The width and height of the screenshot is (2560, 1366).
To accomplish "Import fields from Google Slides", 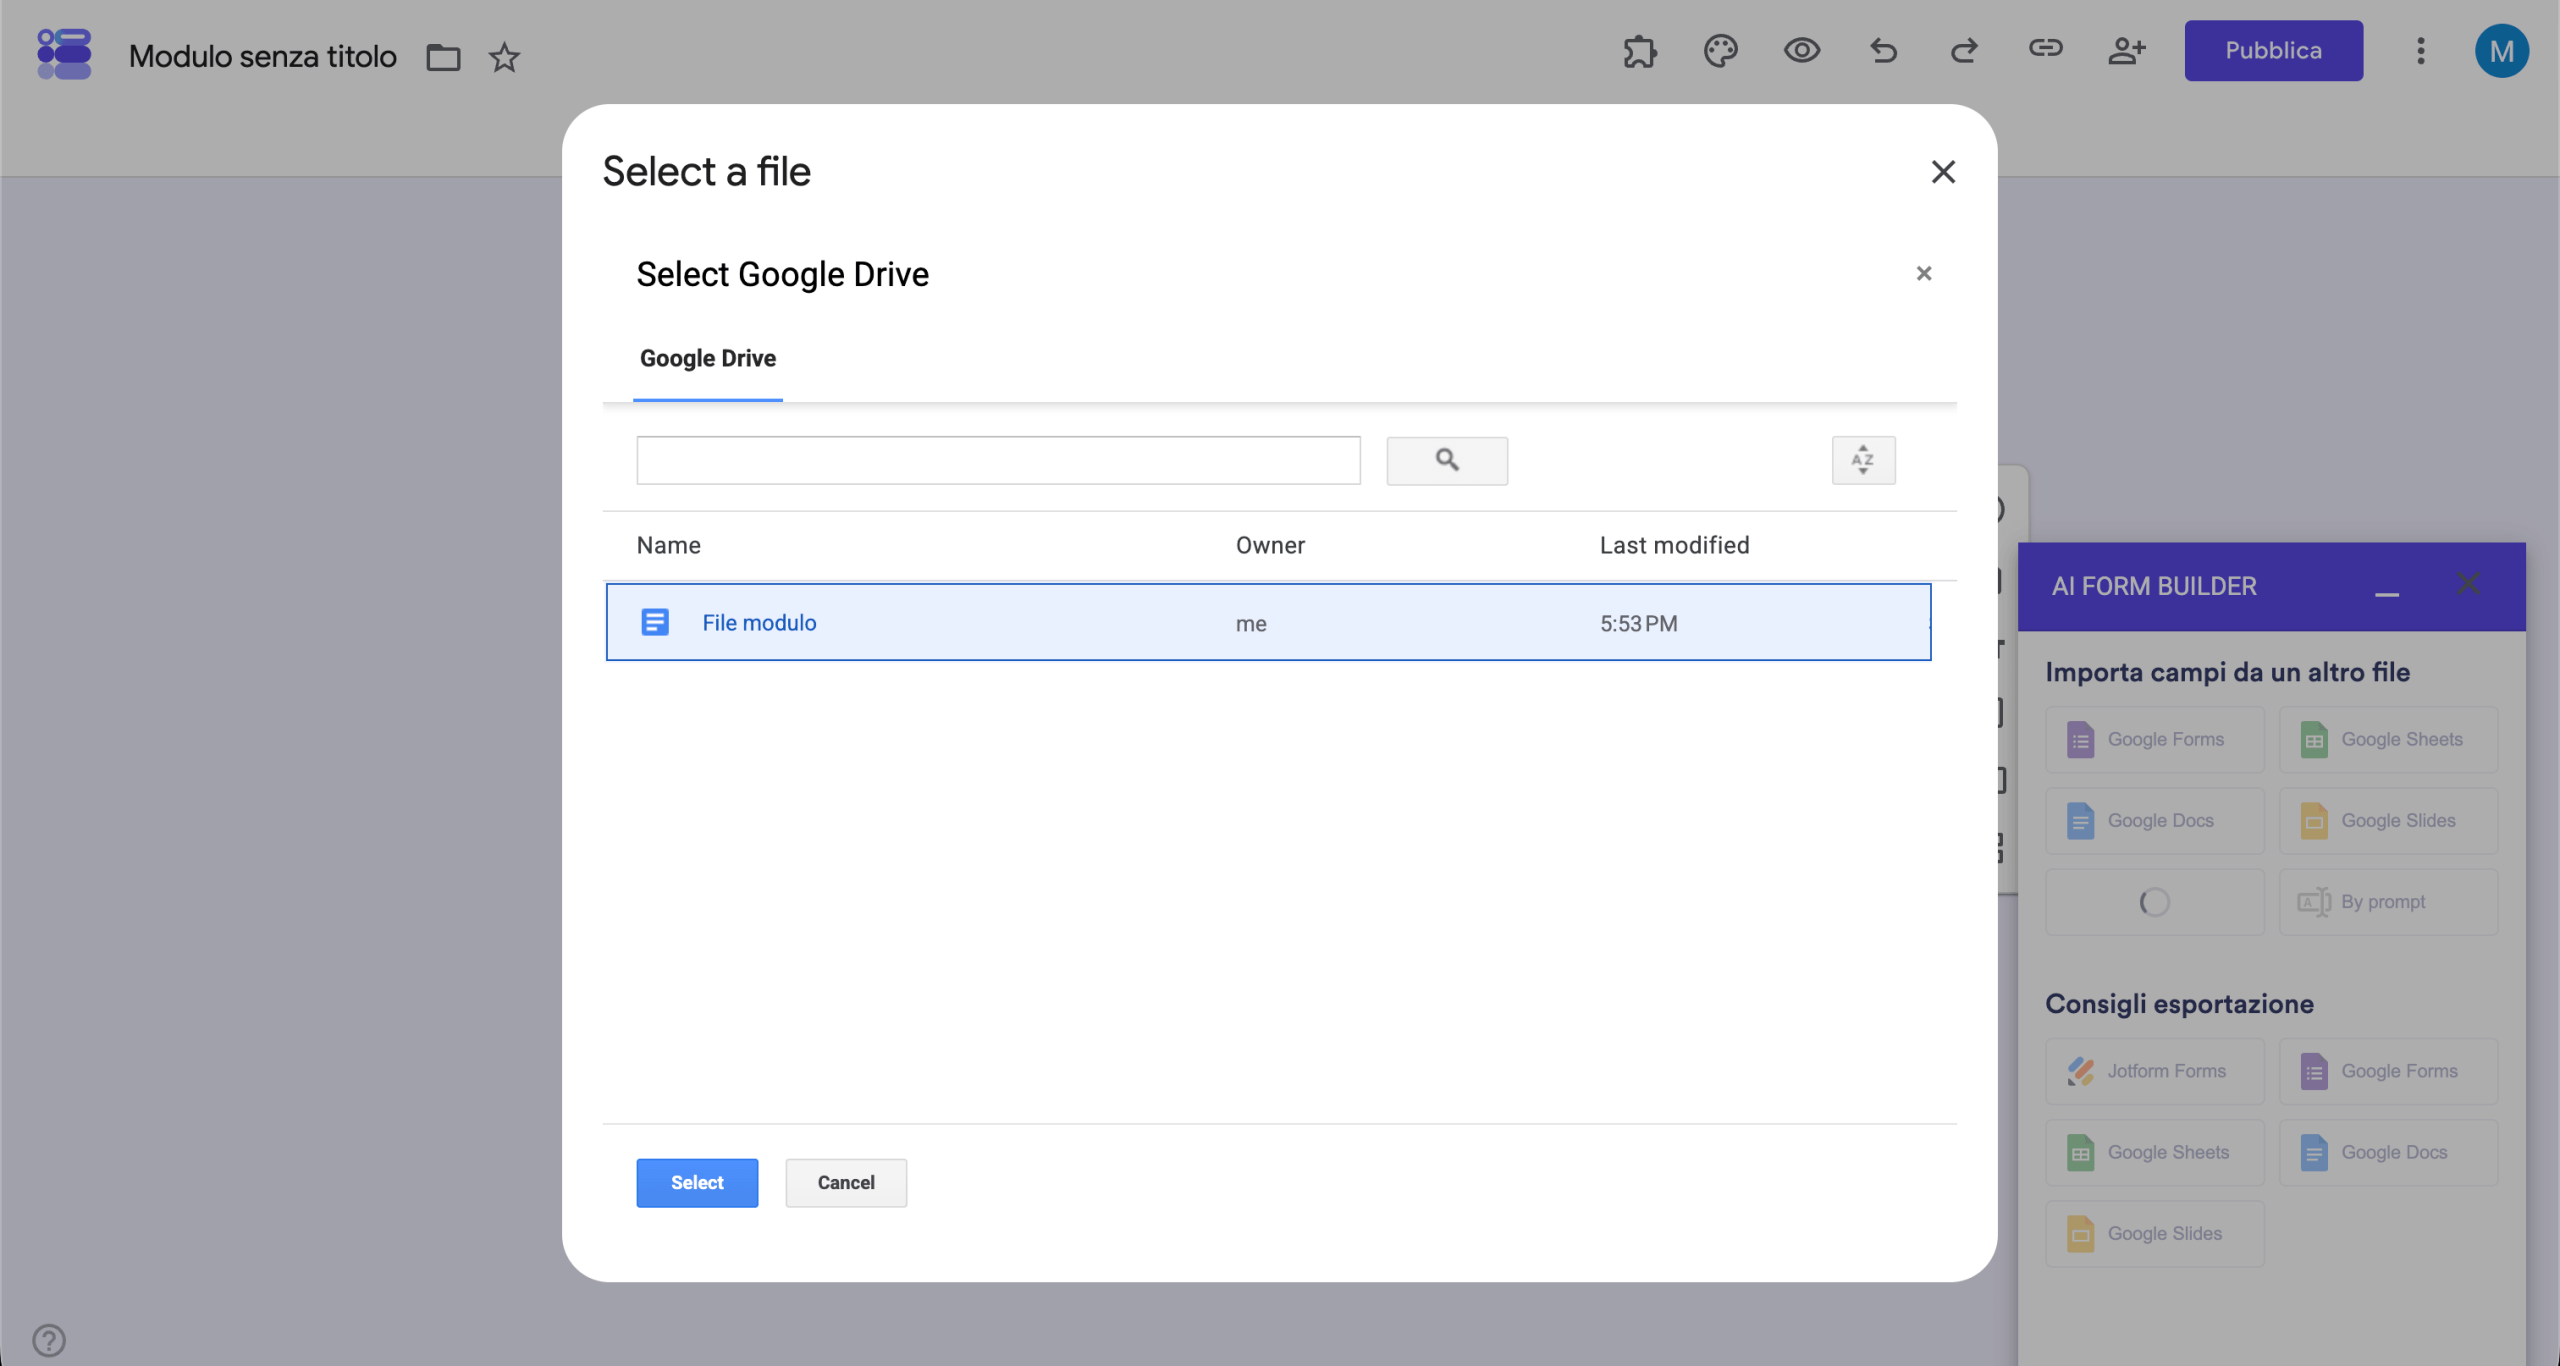I will [x=2388, y=821].
